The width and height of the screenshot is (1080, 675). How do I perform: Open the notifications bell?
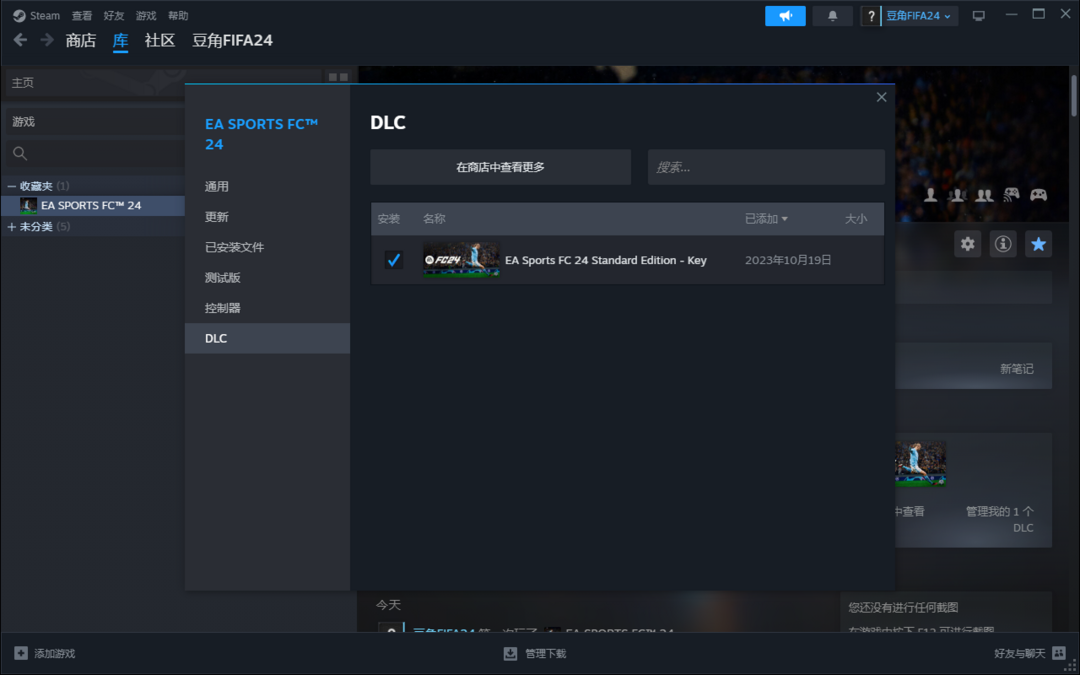[833, 16]
